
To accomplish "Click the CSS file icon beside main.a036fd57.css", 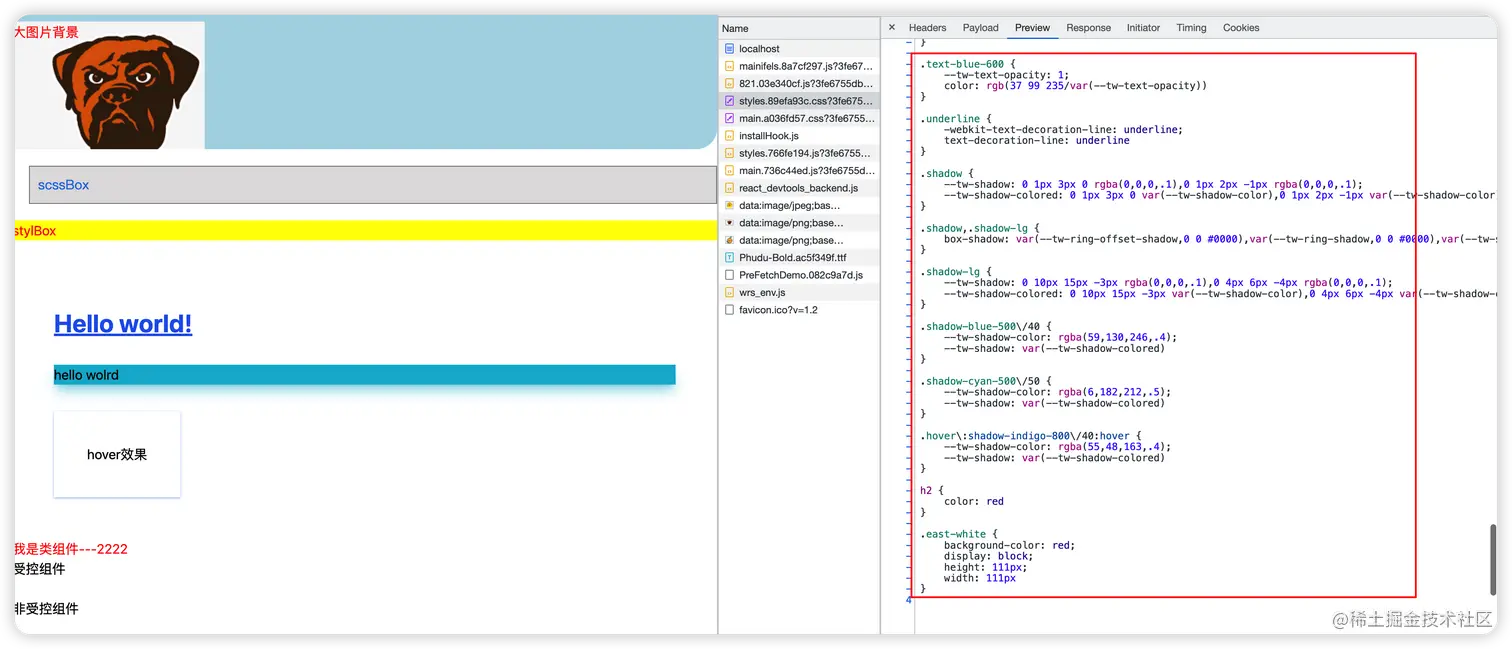I will 729,118.
